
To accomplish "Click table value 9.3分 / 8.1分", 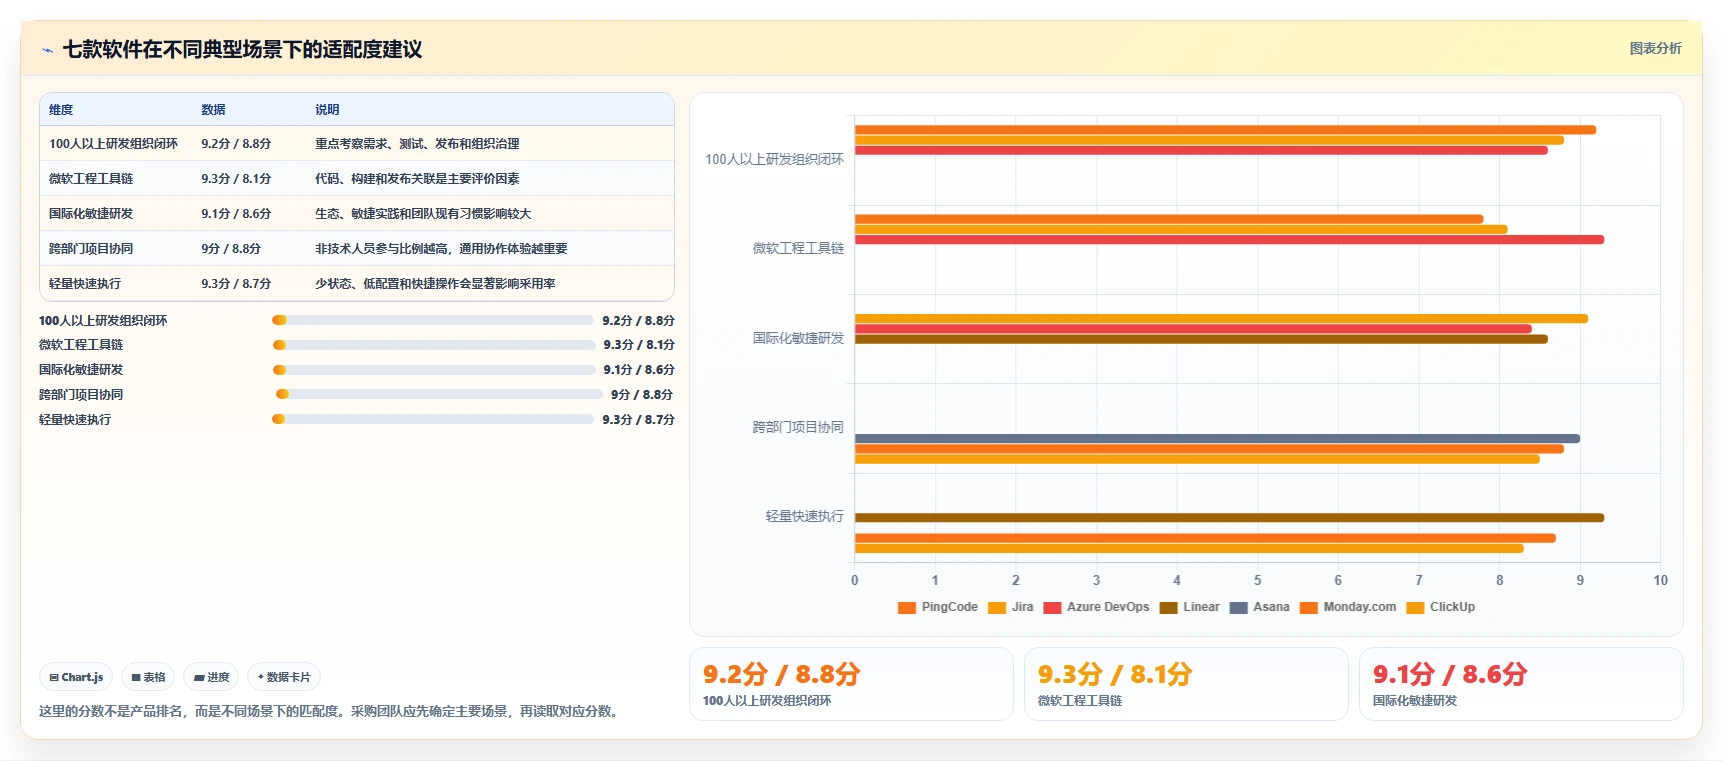I will pos(236,179).
